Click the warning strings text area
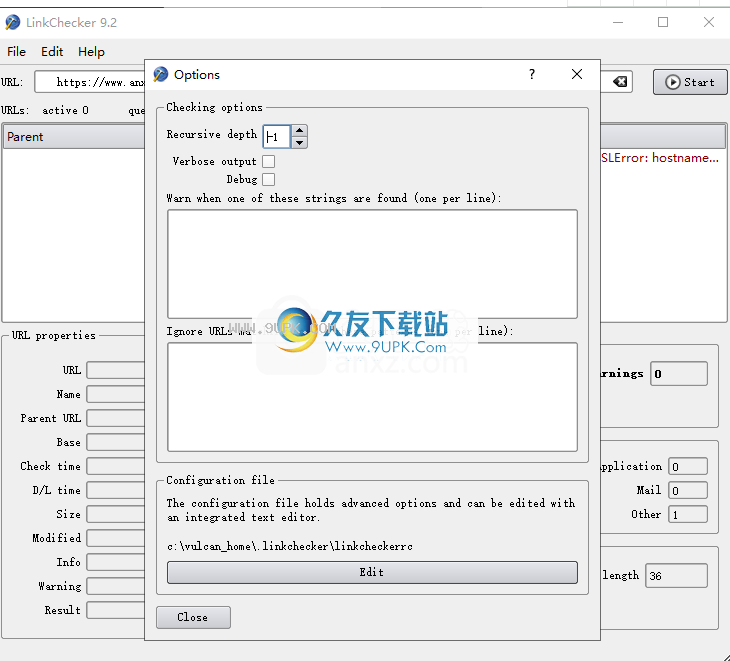This screenshot has height=661, width=730. pos(372,264)
